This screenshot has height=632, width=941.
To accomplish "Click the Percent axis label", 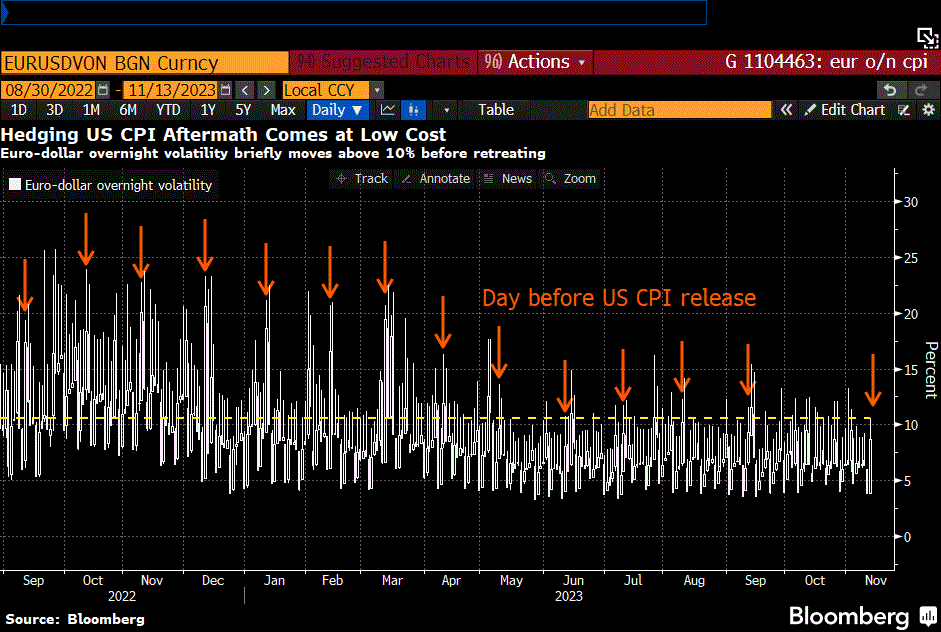I will tap(931, 370).
